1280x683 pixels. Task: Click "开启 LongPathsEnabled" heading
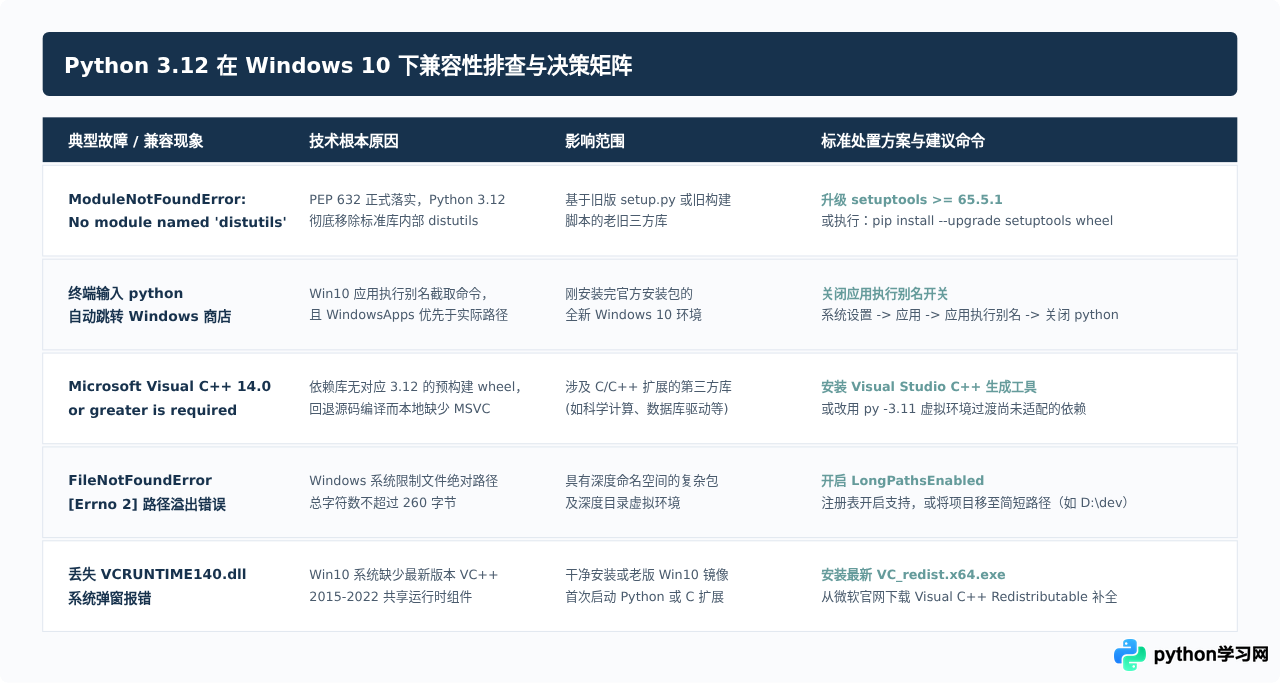903,481
